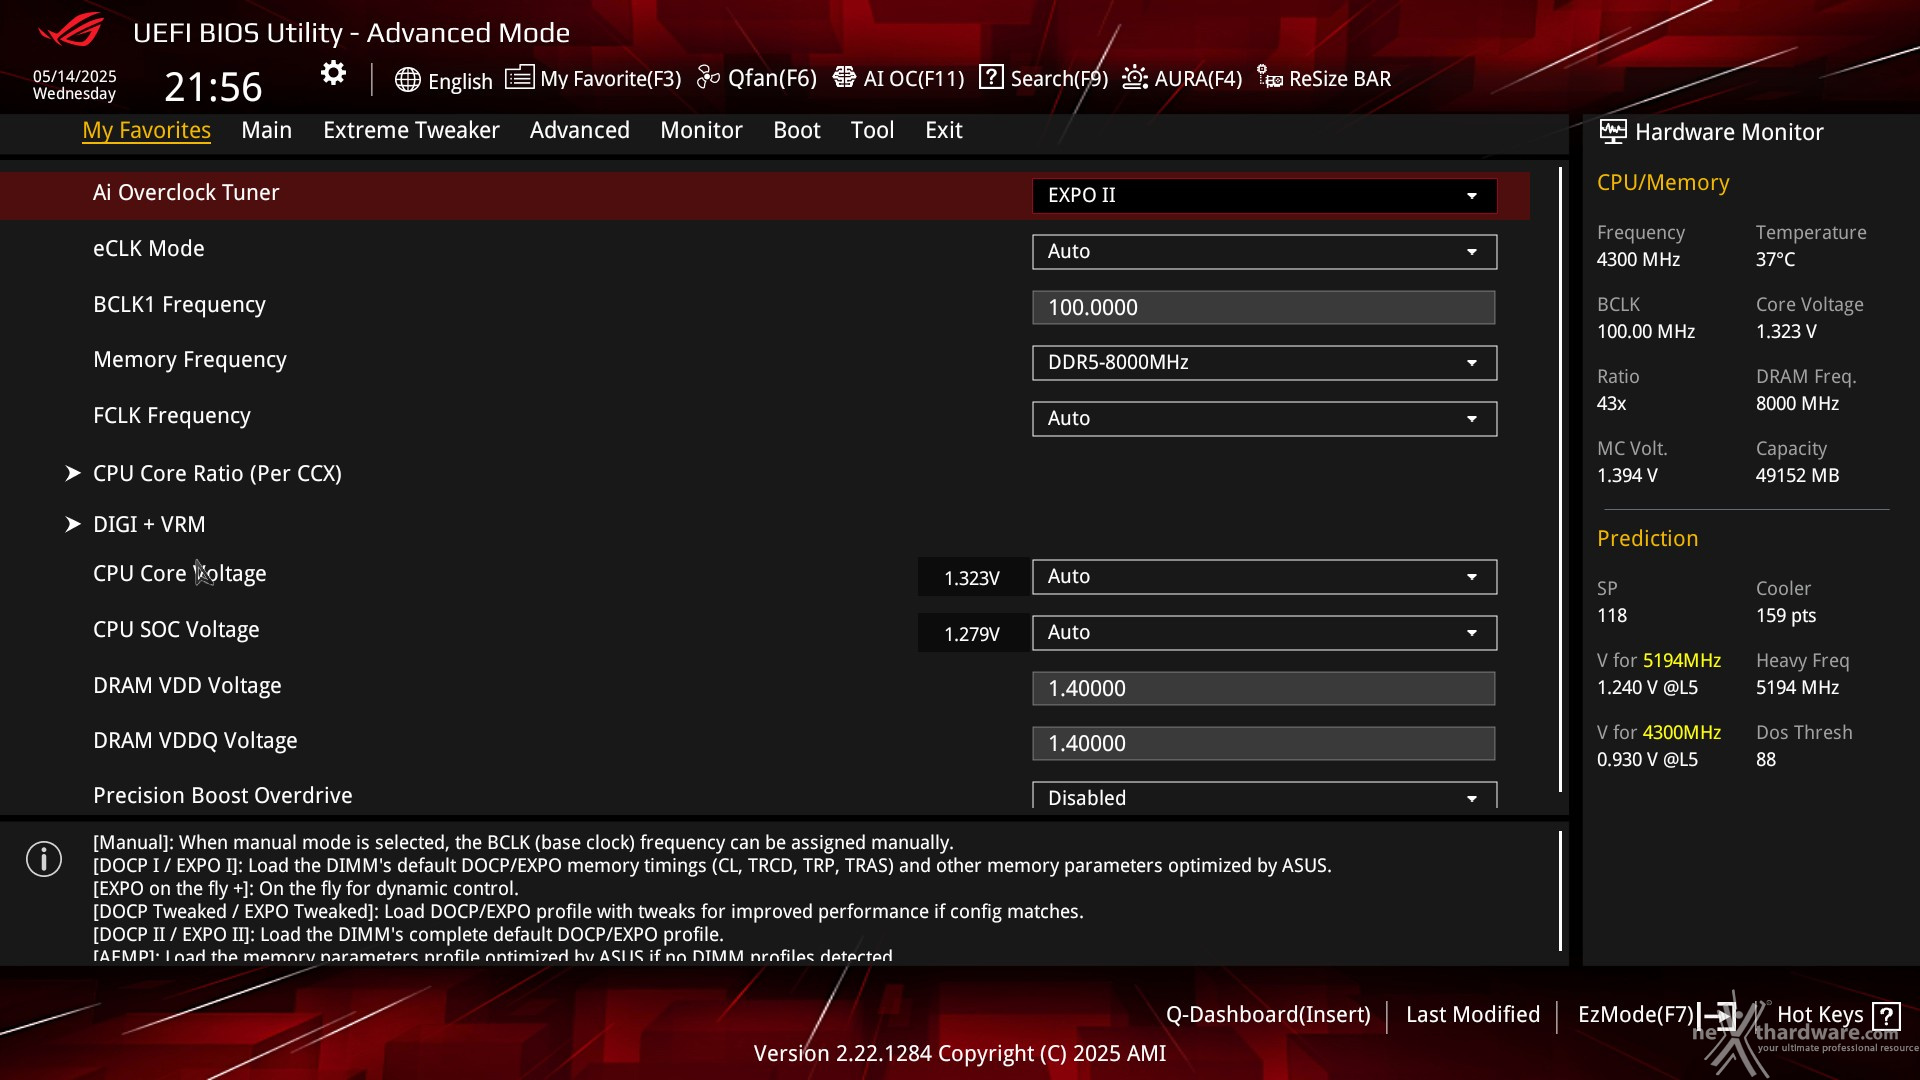Open eCLK Mode dropdown
The width and height of the screenshot is (1920, 1080).
tap(1264, 252)
